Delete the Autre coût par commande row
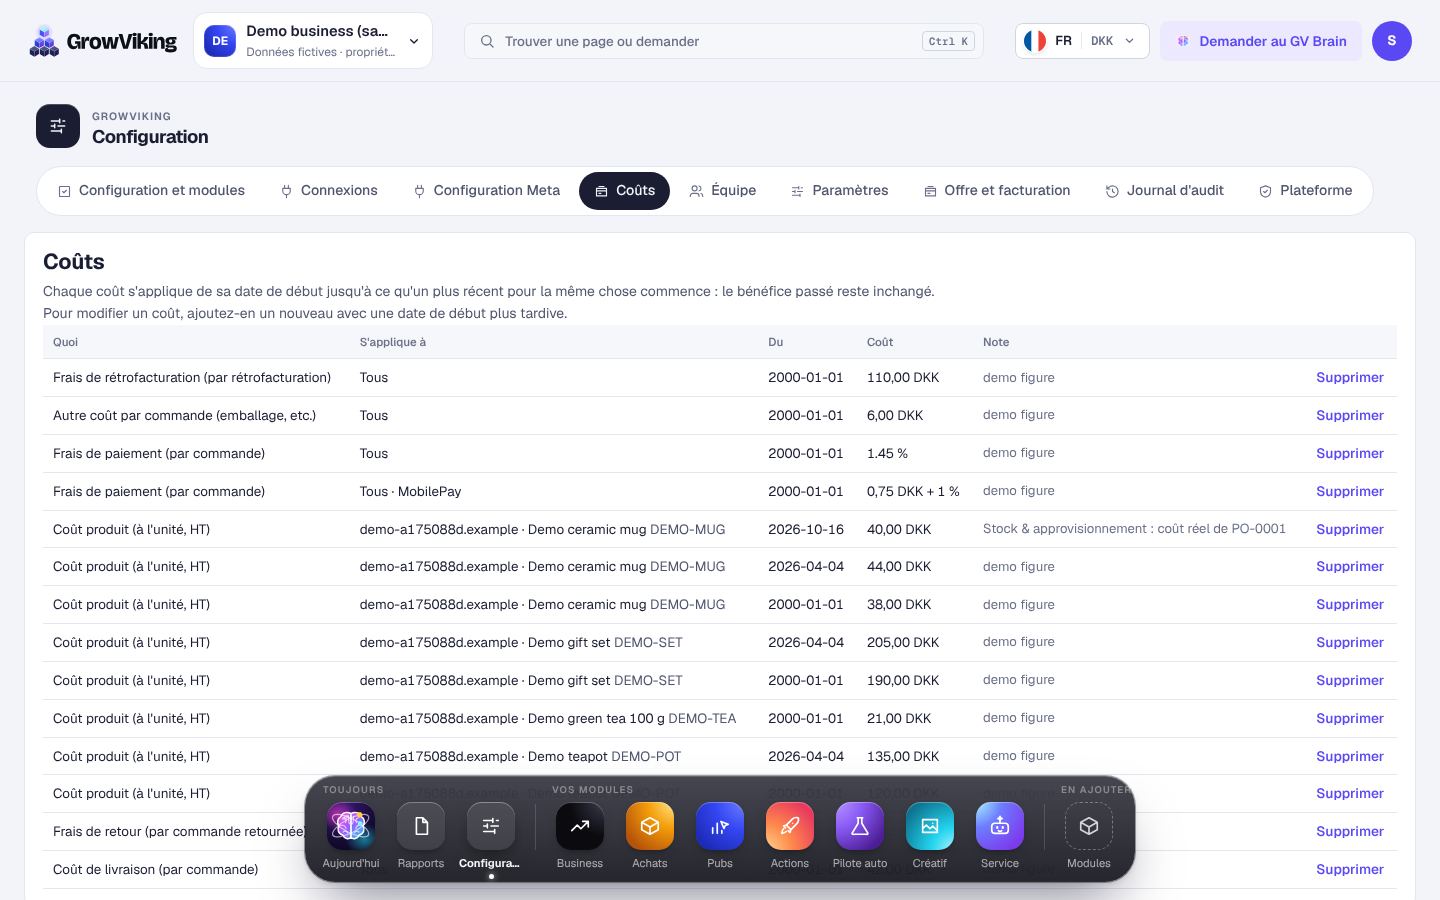Viewport: 1440px width, 900px height. point(1350,416)
